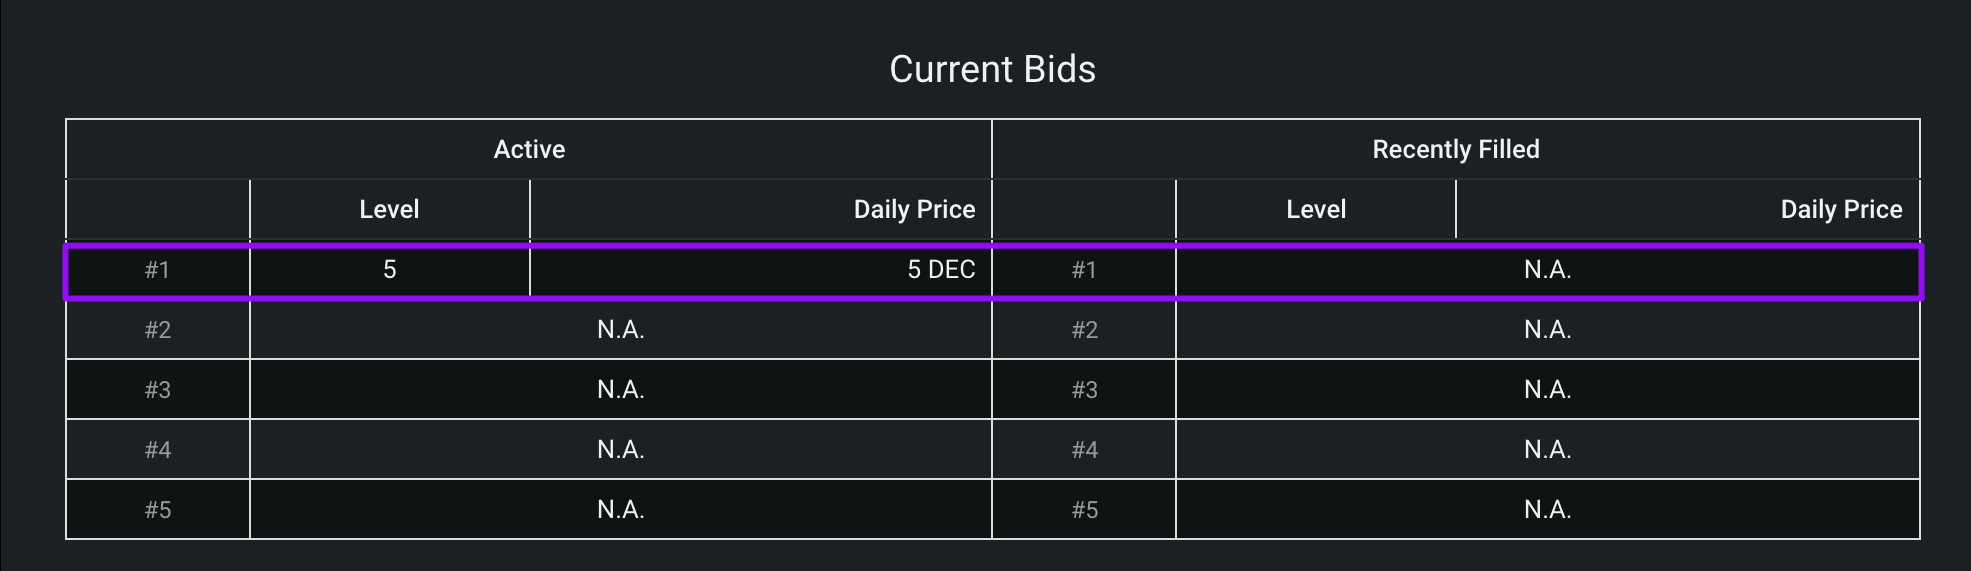This screenshot has width=1971, height=571.
Task: Click the Level column header under Recently Filled
Action: point(1316,210)
